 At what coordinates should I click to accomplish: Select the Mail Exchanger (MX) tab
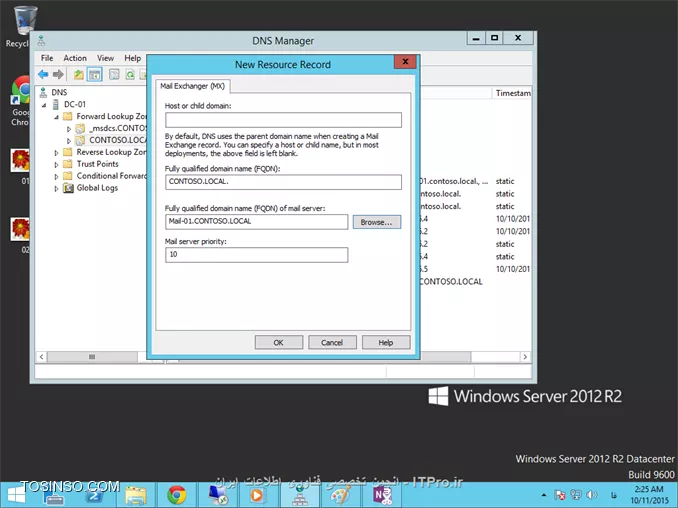coord(192,86)
